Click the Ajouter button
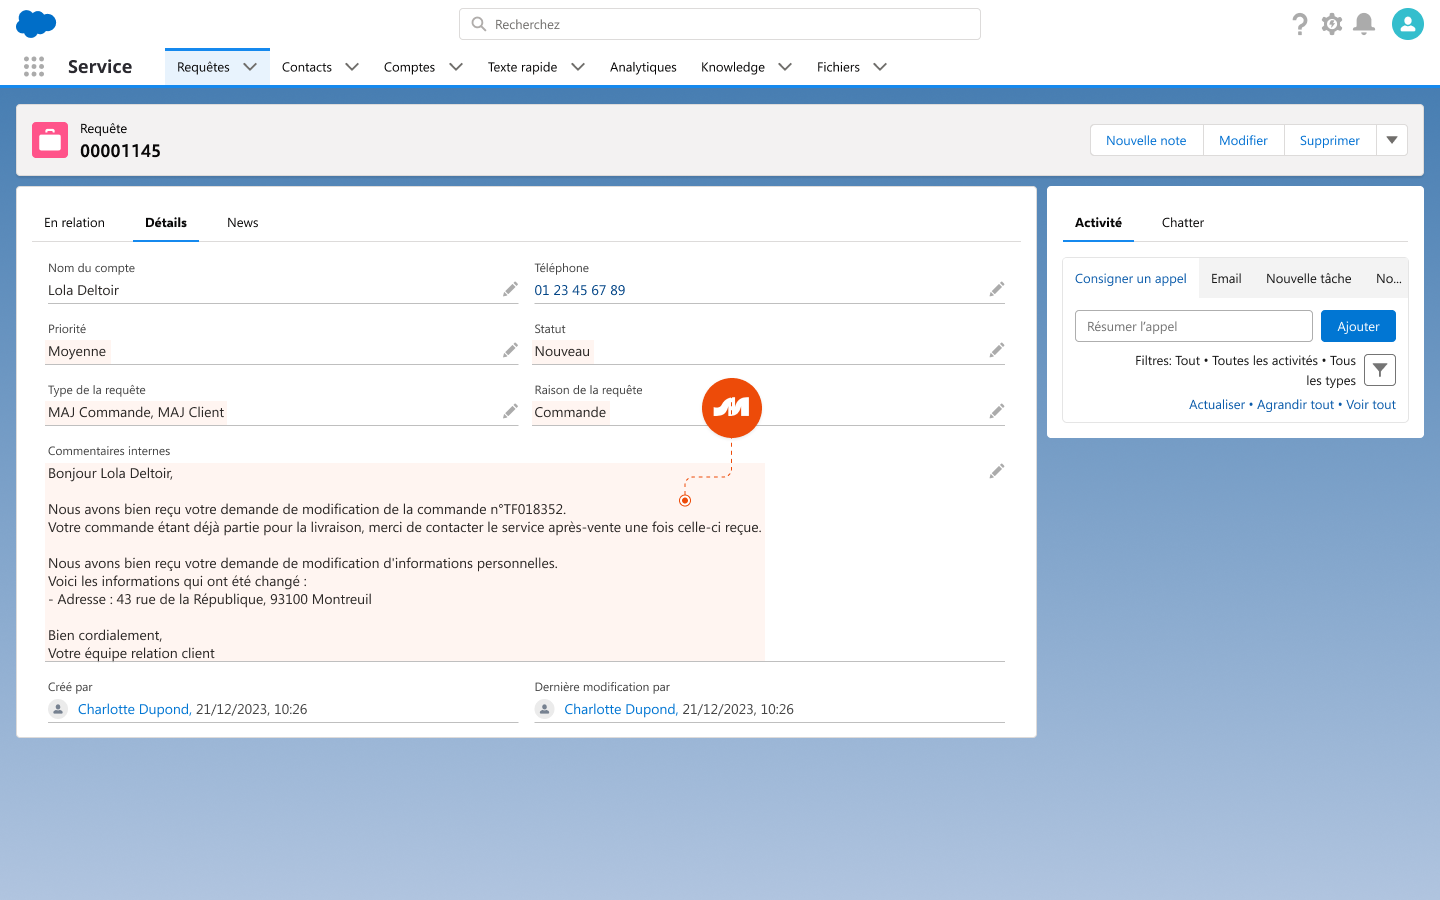Viewport: 1440px width, 900px height. click(1358, 326)
